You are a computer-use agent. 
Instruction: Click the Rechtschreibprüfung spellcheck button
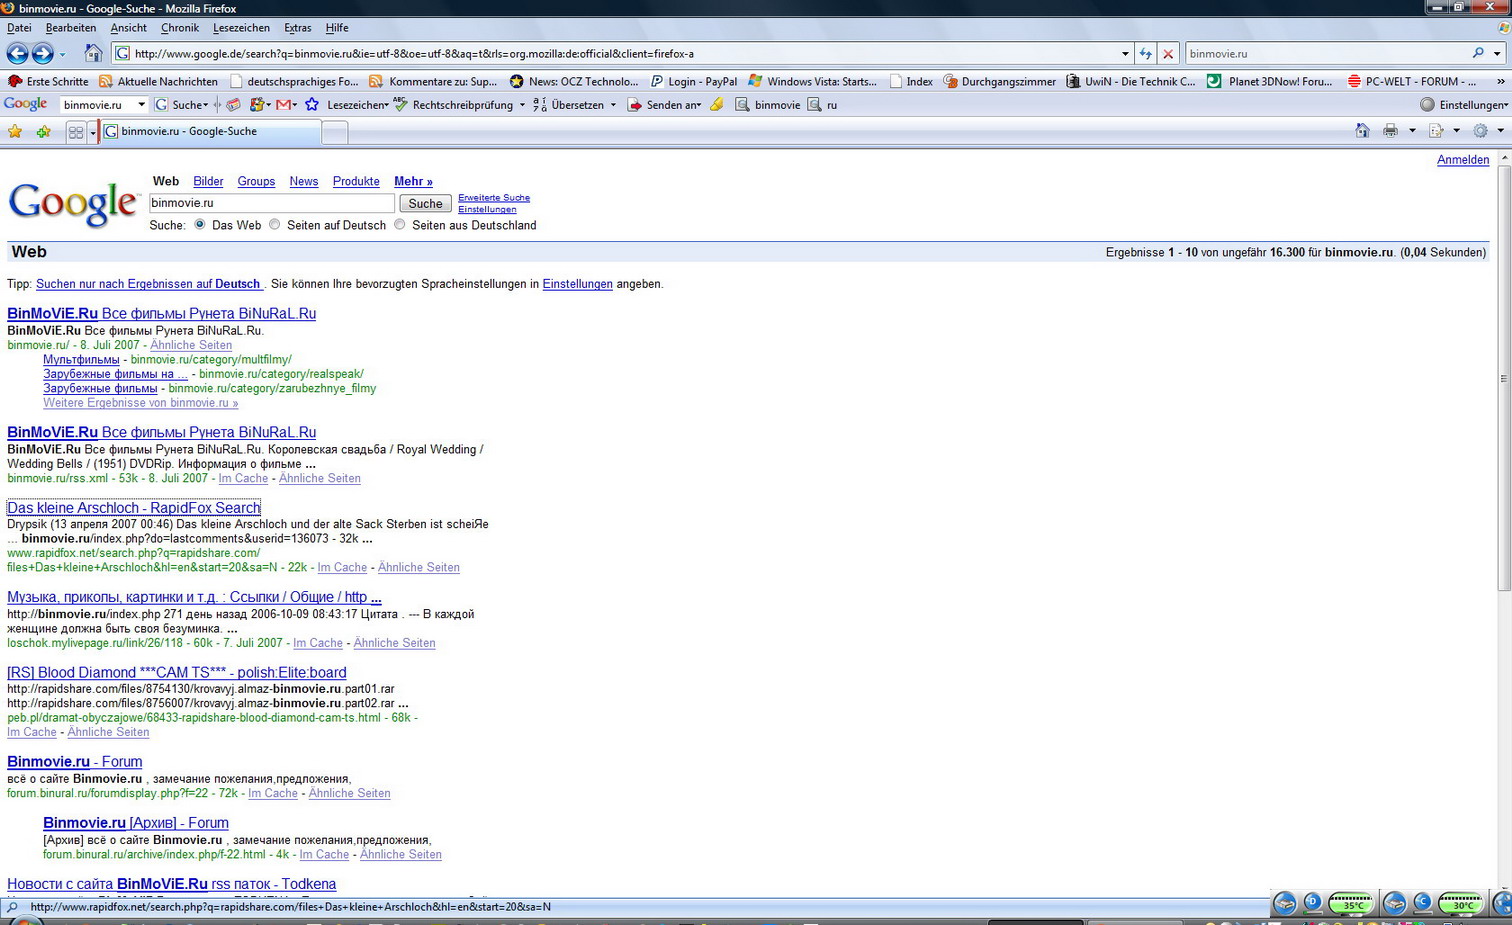452,104
